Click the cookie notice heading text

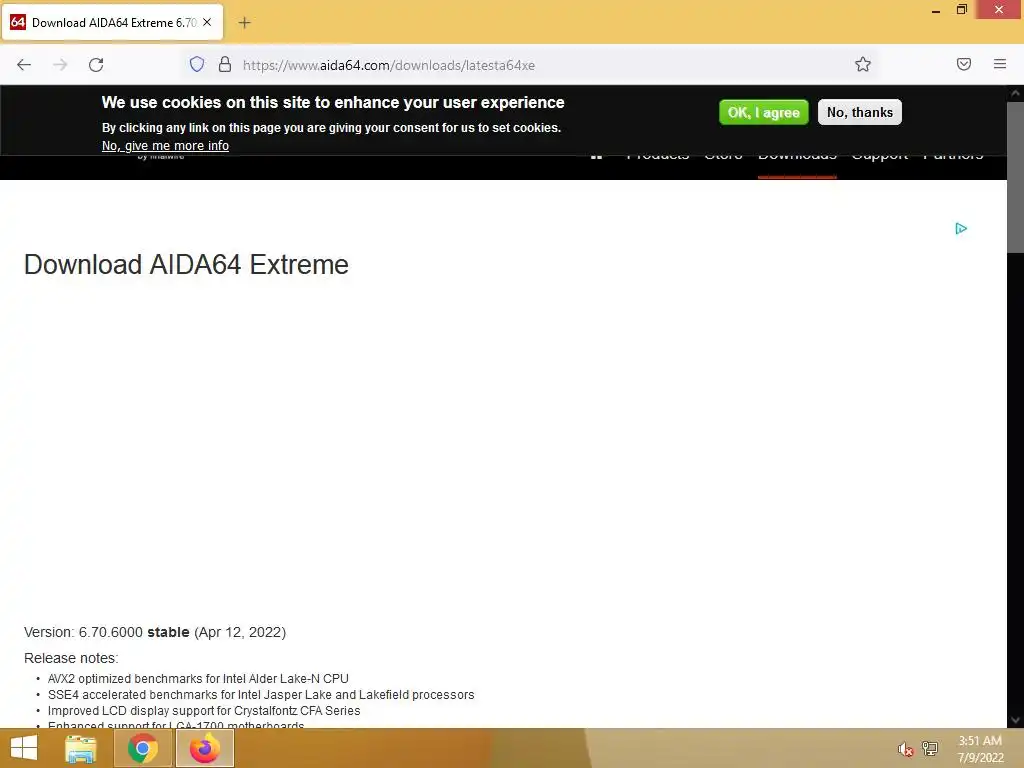pyautogui.click(x=333, y=103)
